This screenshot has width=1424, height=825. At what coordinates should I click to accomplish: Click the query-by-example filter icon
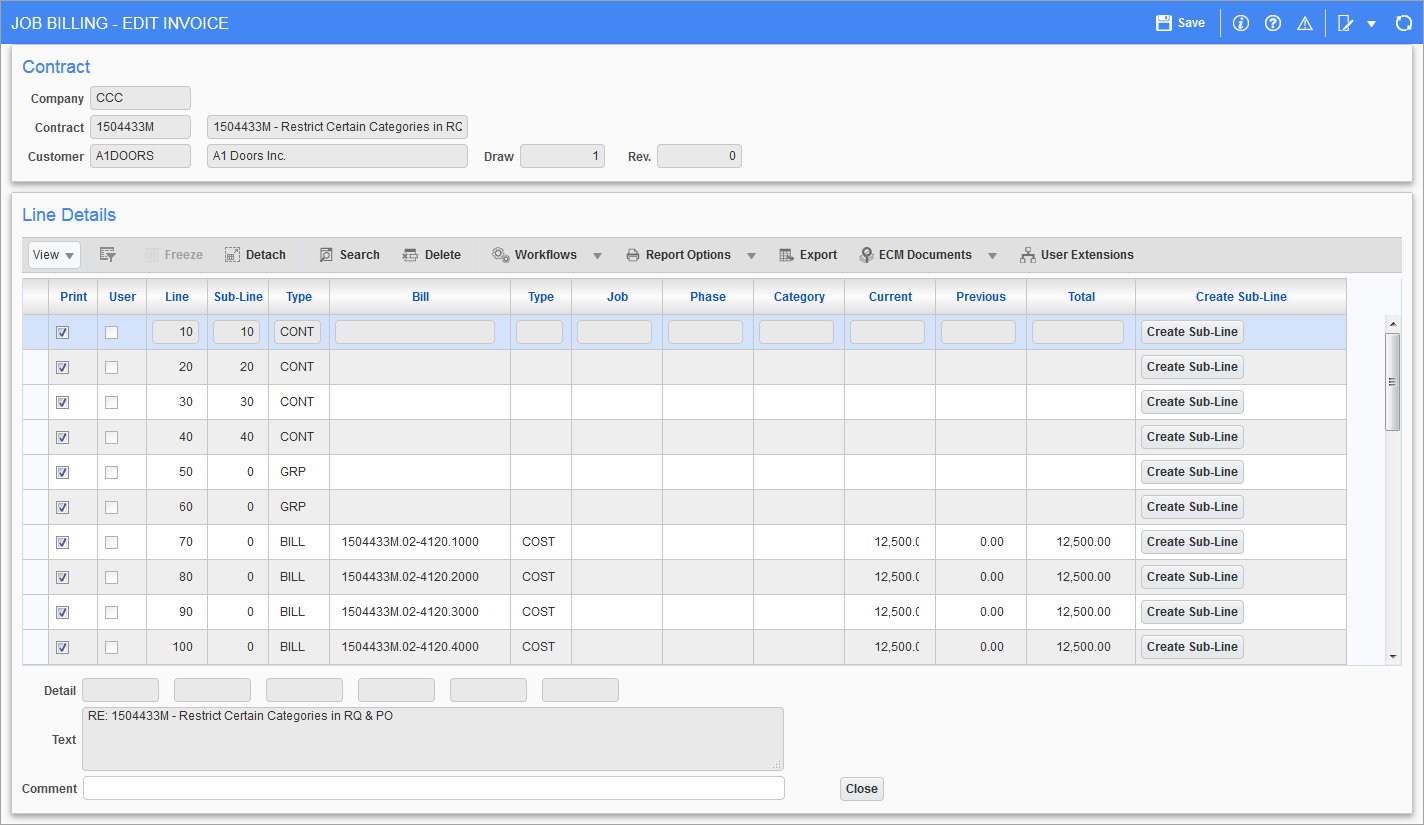pyautogui.click(x=108, y=255)
